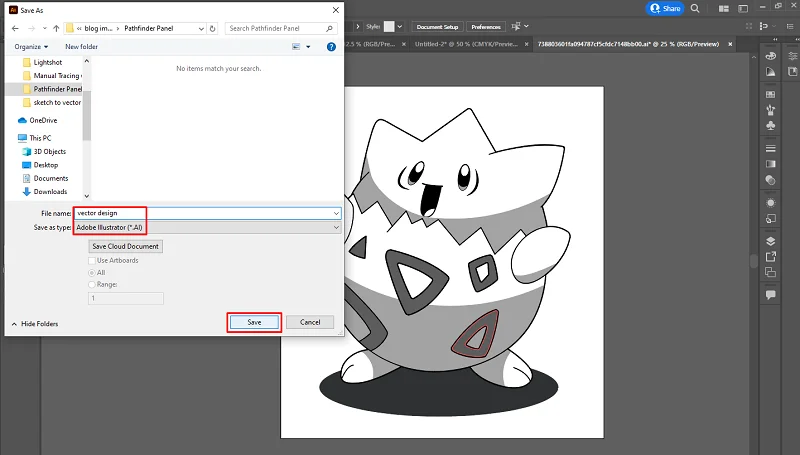Open the Layers panel icon
The image size is (800, 455).
pos(770,241)
